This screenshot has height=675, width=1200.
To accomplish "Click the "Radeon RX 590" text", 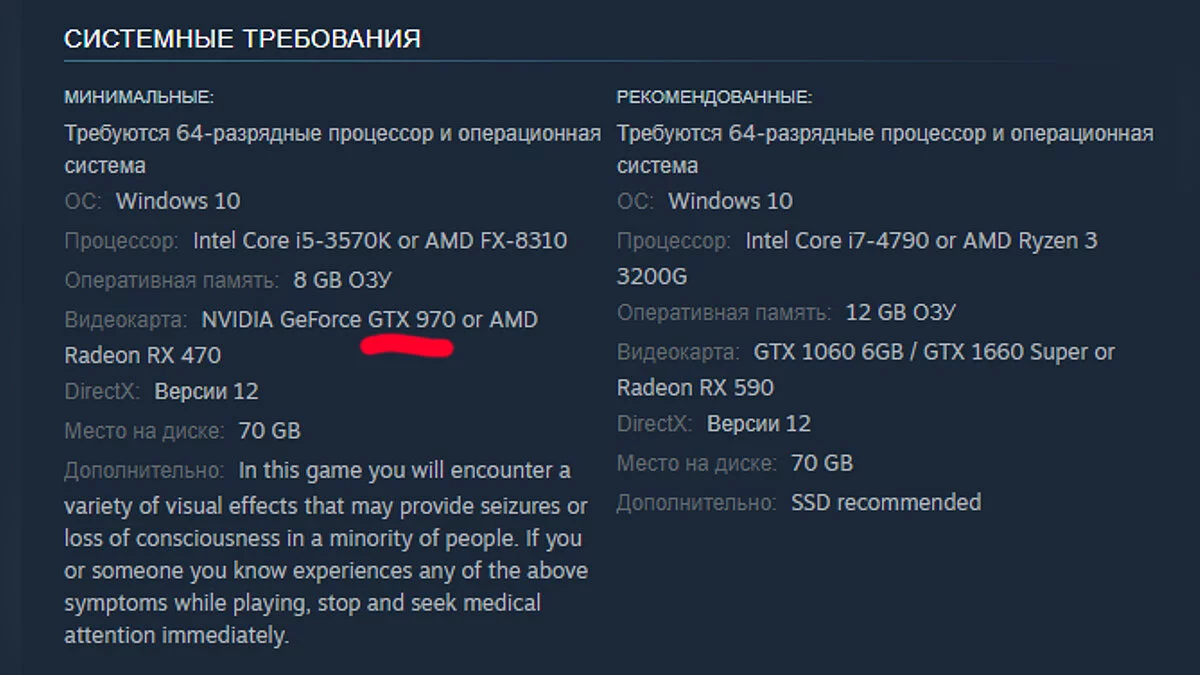I will tap(695, 388).
